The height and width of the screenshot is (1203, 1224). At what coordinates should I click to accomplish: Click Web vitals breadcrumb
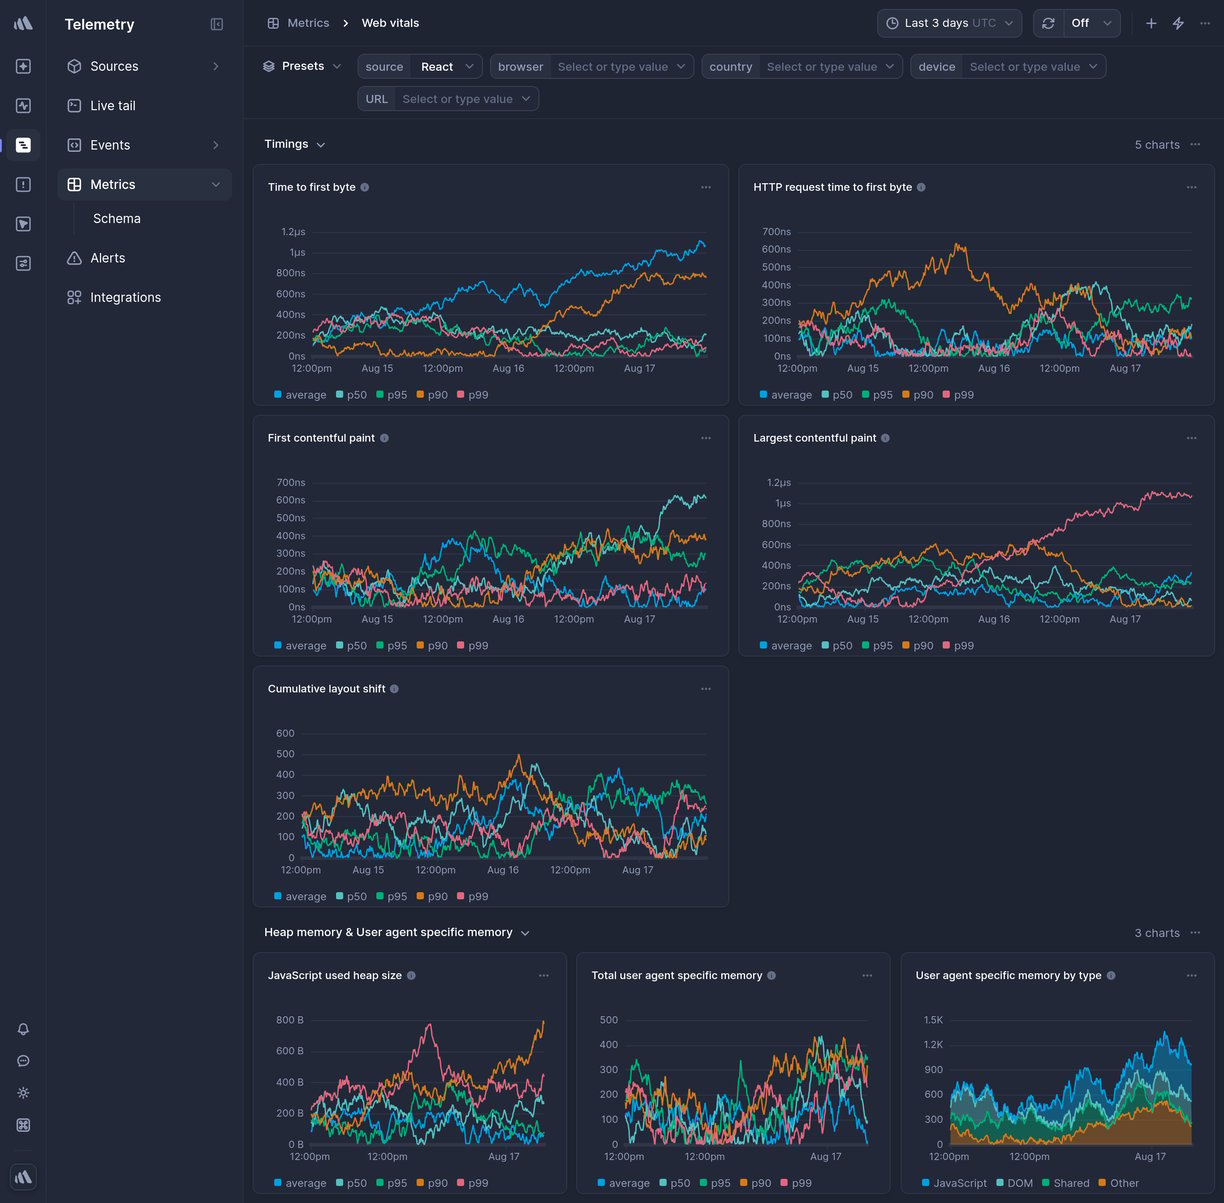click(x=390, y=23)
